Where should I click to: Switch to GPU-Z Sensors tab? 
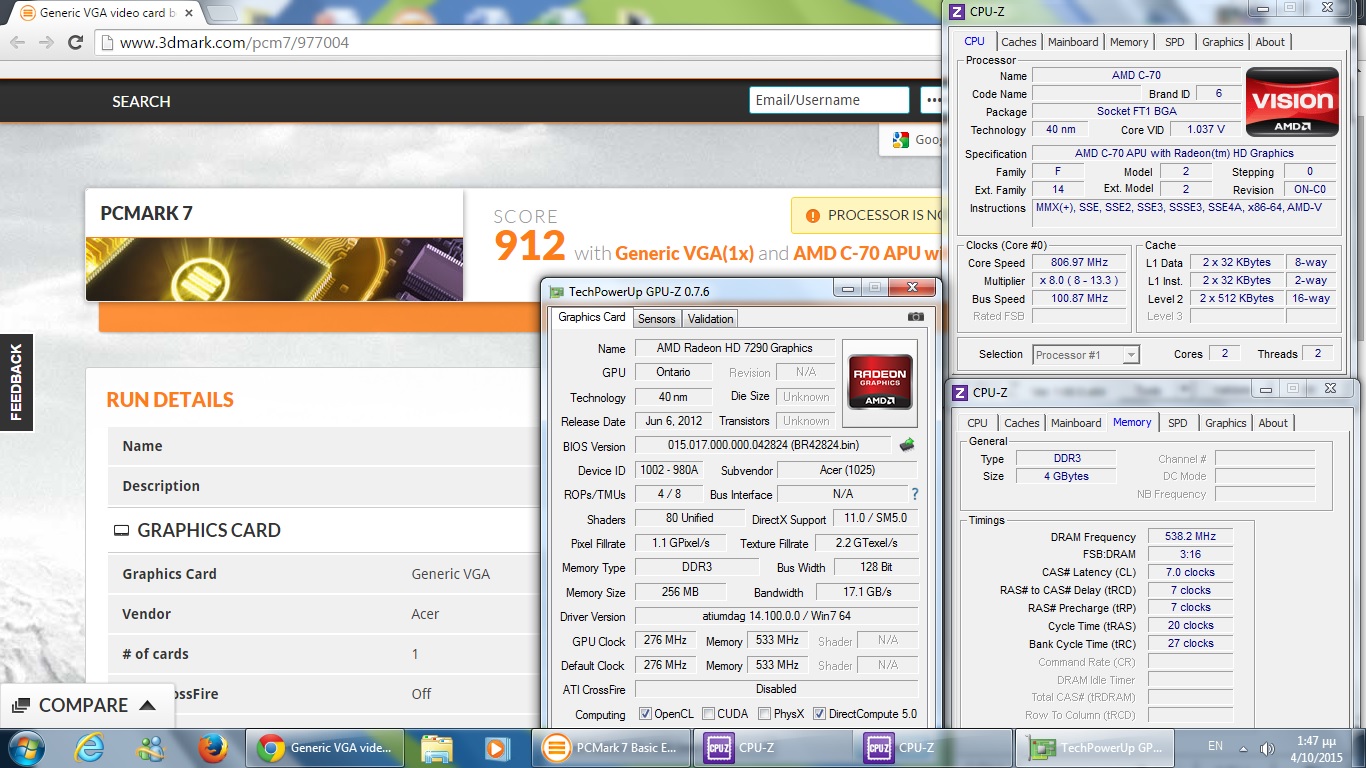[x=656, y=319]
